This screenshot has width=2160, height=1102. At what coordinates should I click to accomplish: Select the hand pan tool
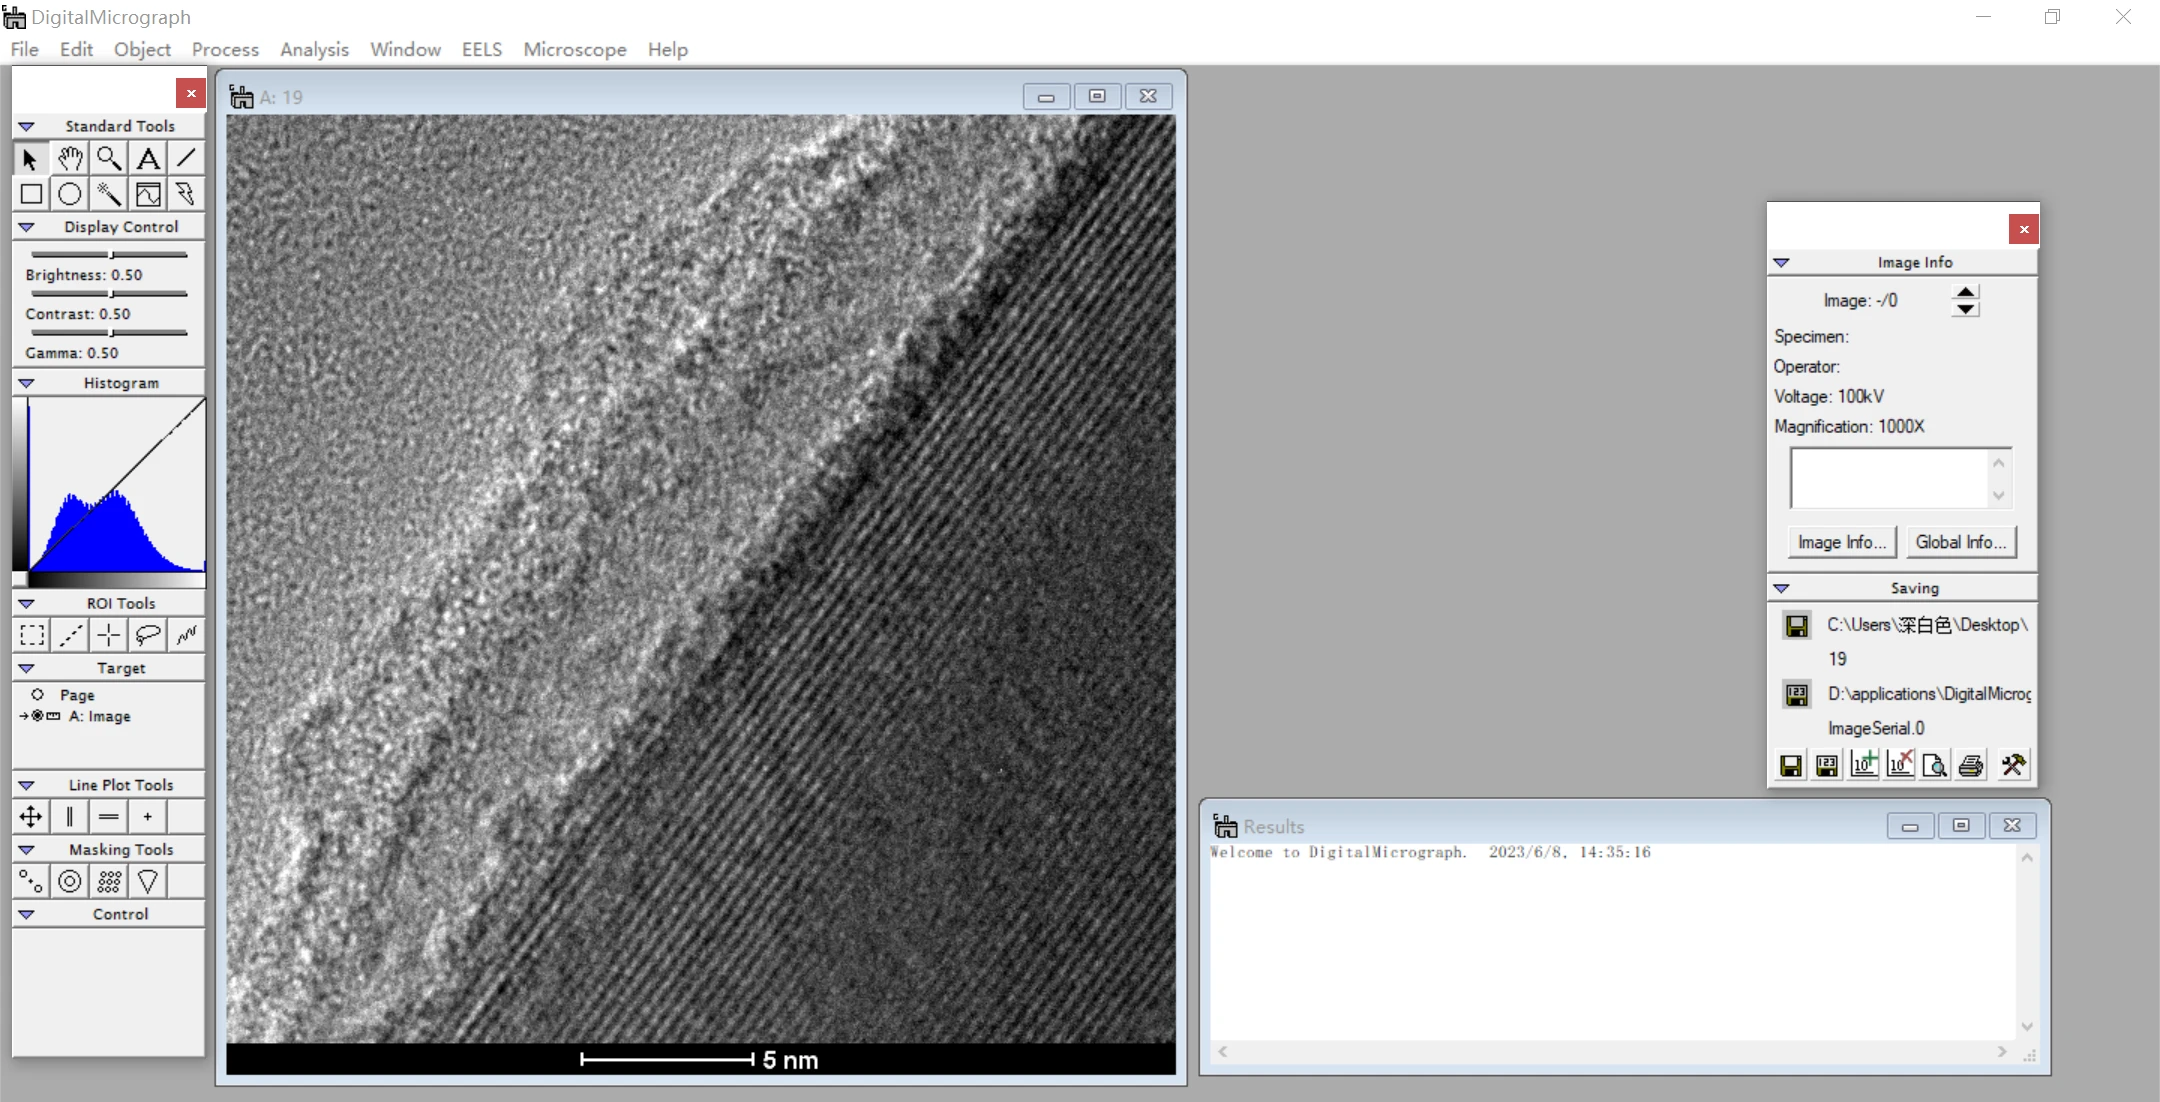[70, 158]
